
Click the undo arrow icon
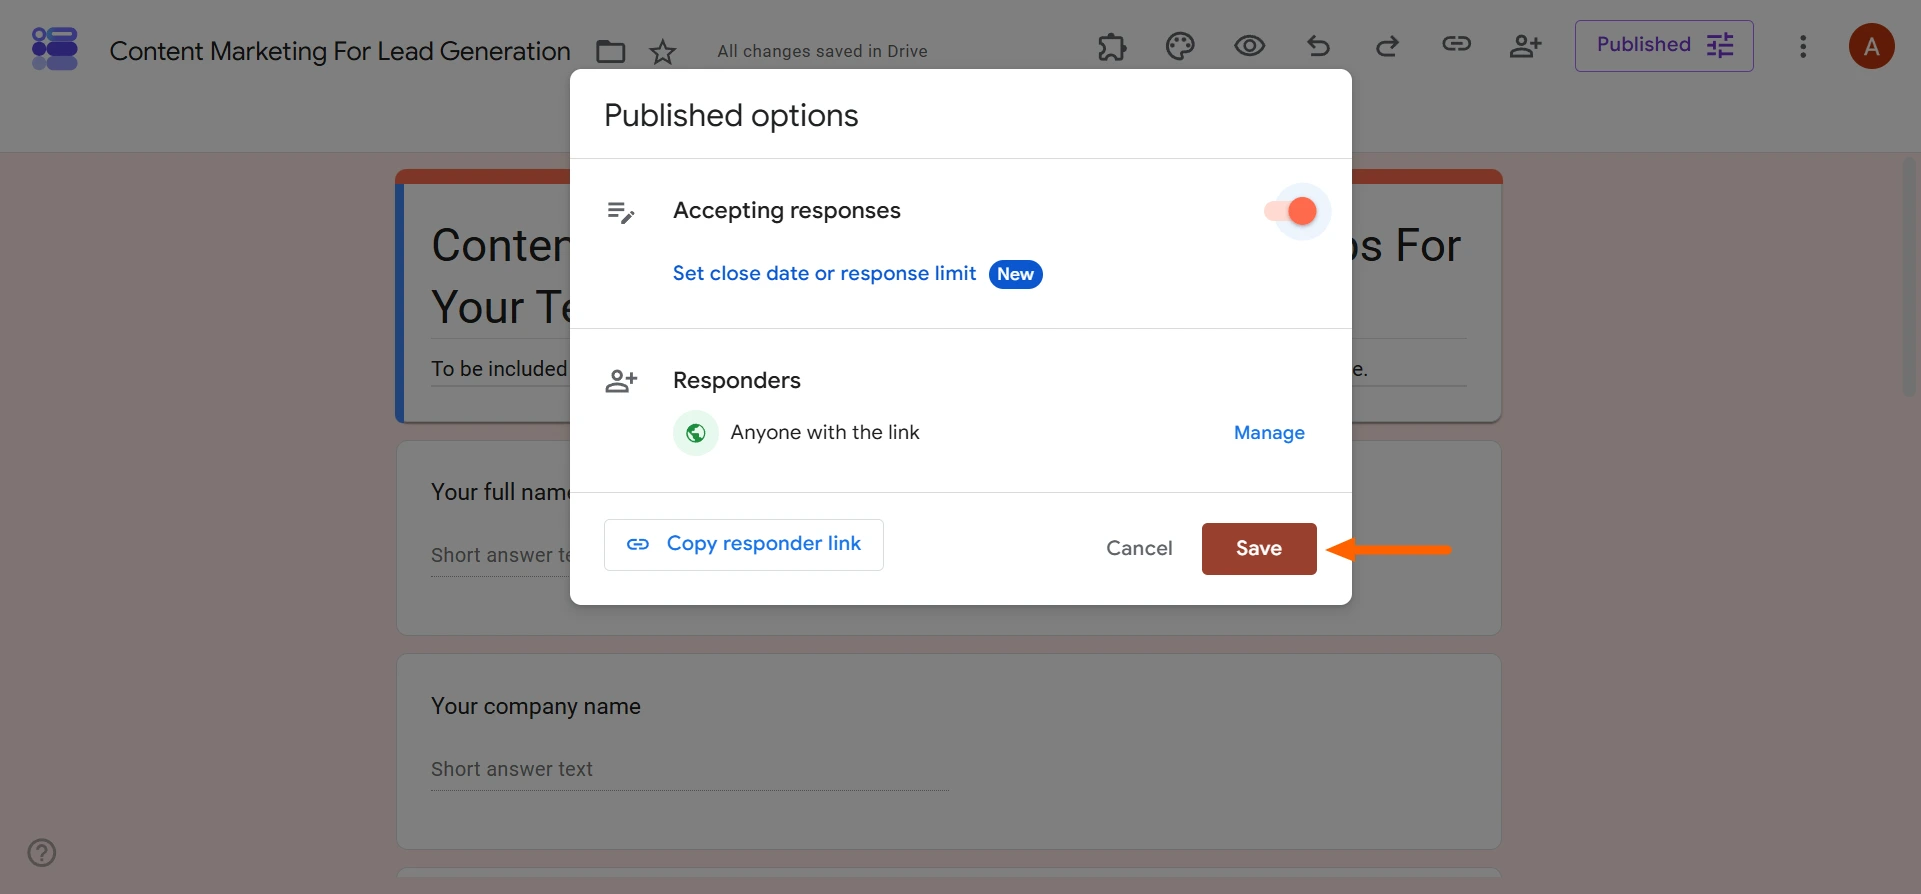pos(1318,46)
